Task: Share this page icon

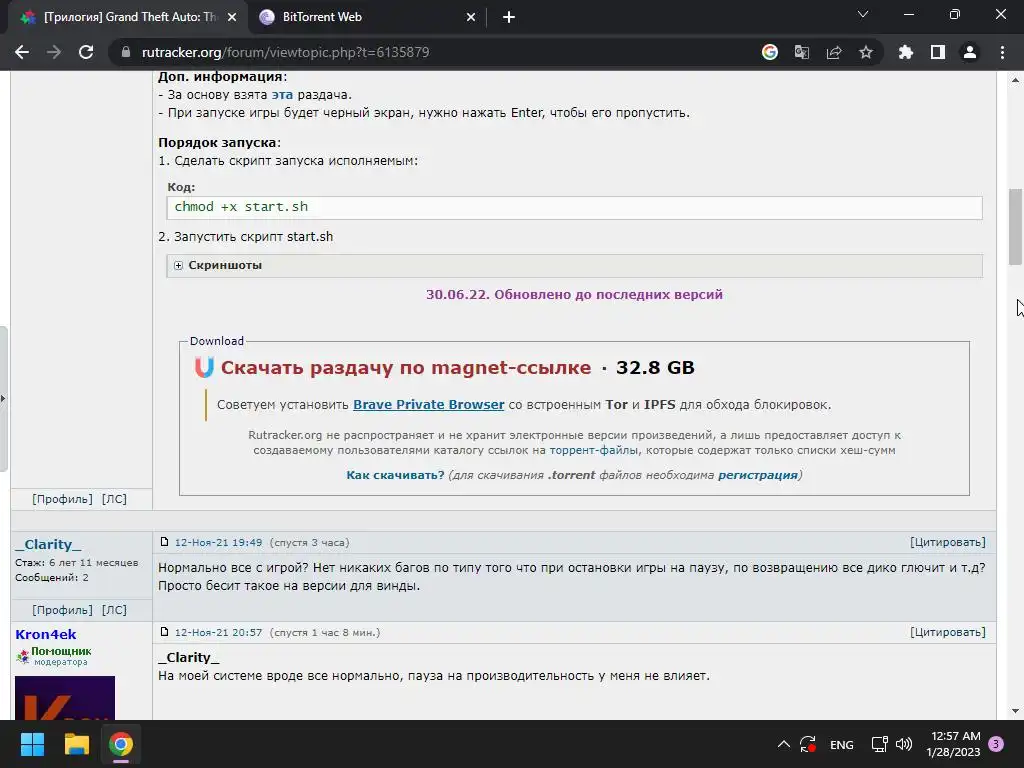Action: [834, 52]
